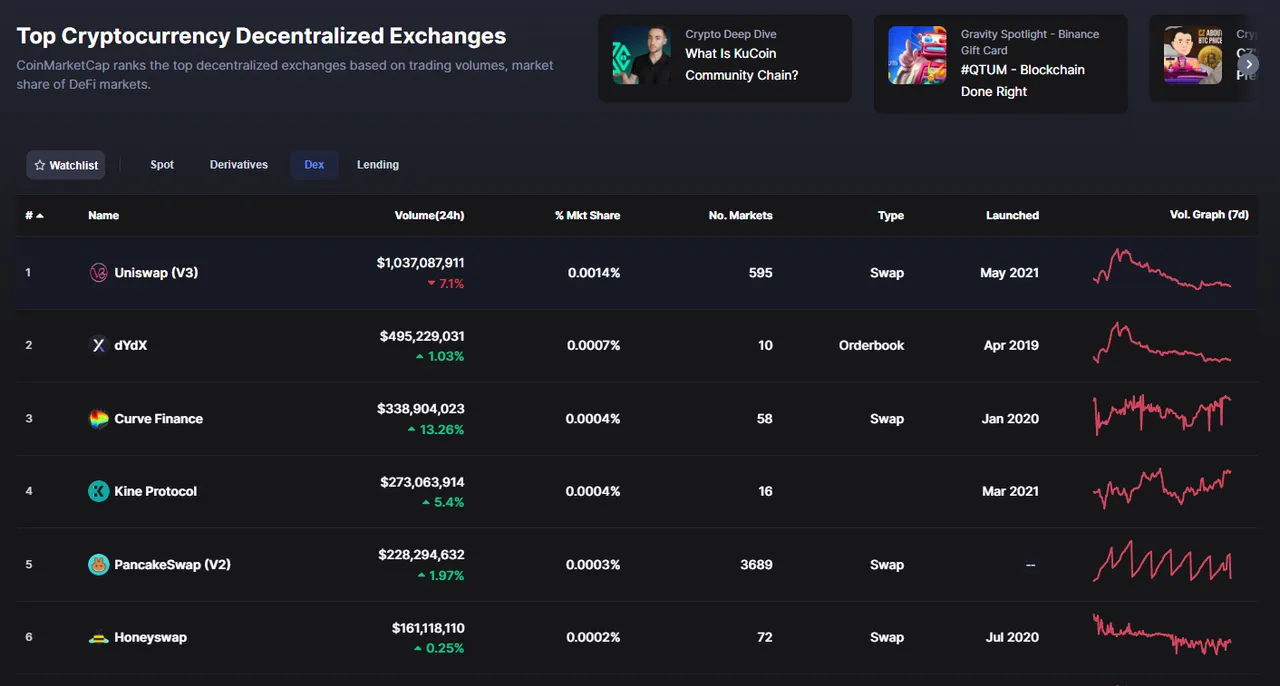Click the Gravity Spotlight gift card thumbnail

pos(918,55)
